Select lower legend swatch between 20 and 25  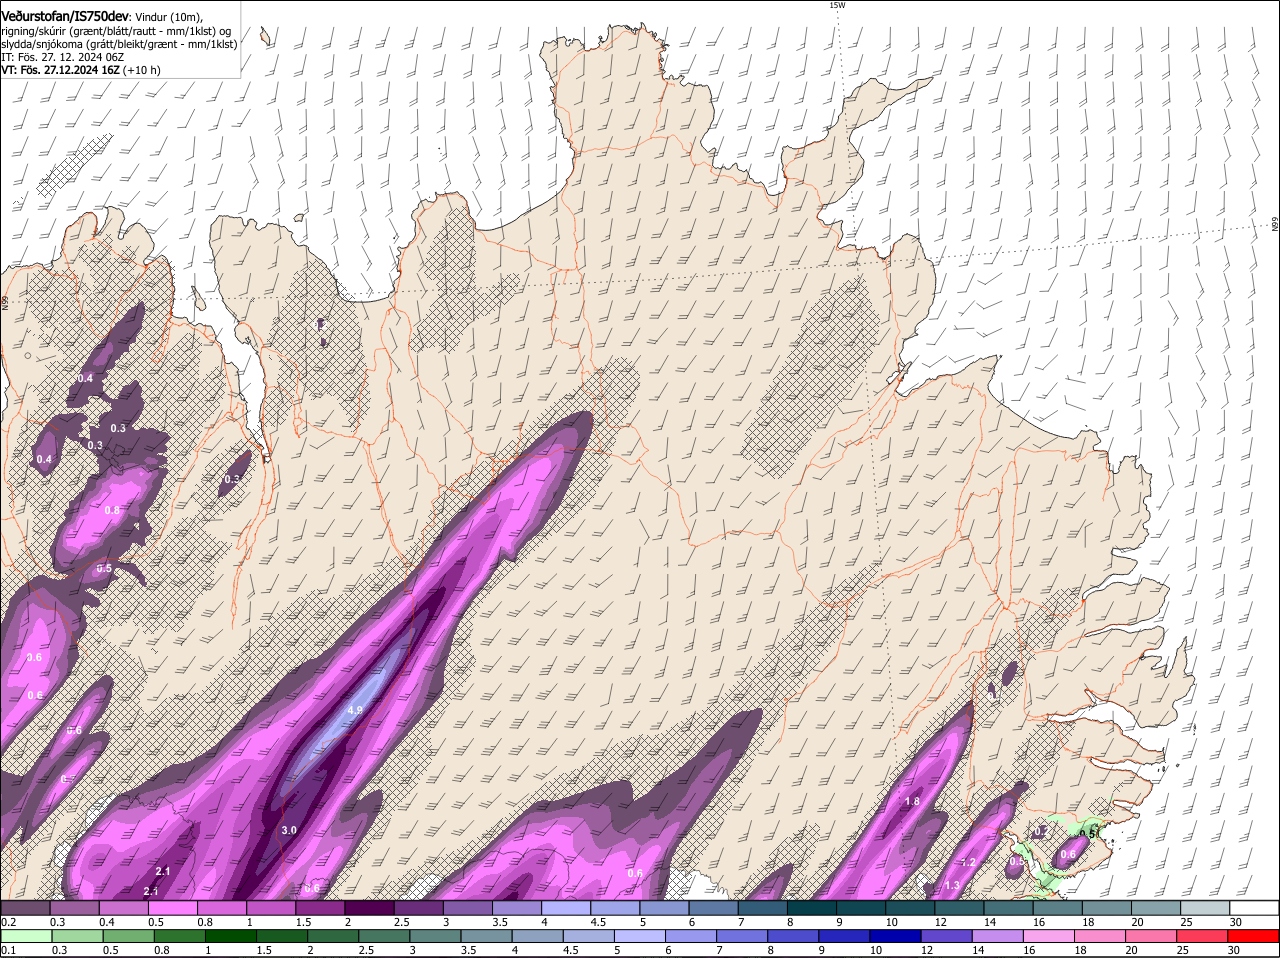tap(1152, 936)
